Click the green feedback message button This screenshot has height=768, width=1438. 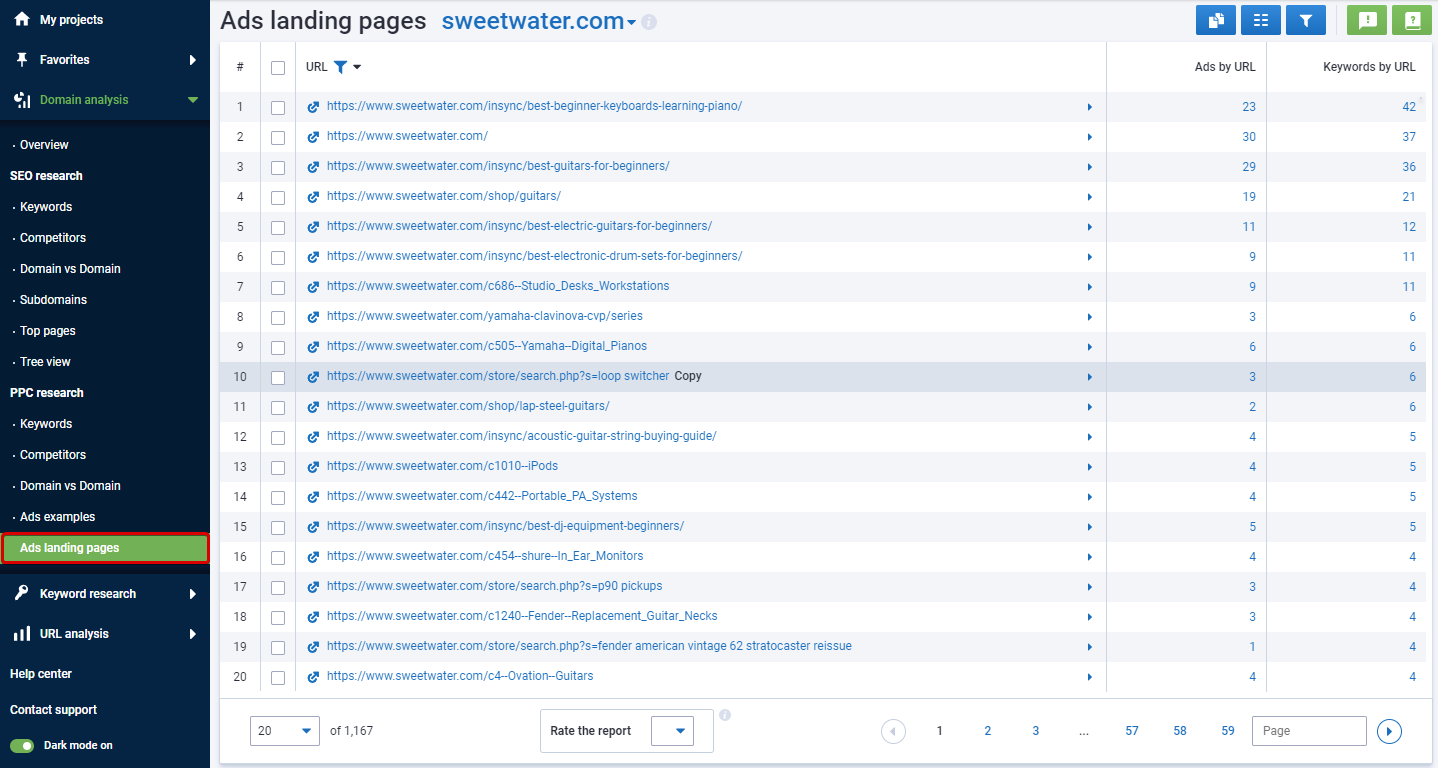pos(1367,20)
